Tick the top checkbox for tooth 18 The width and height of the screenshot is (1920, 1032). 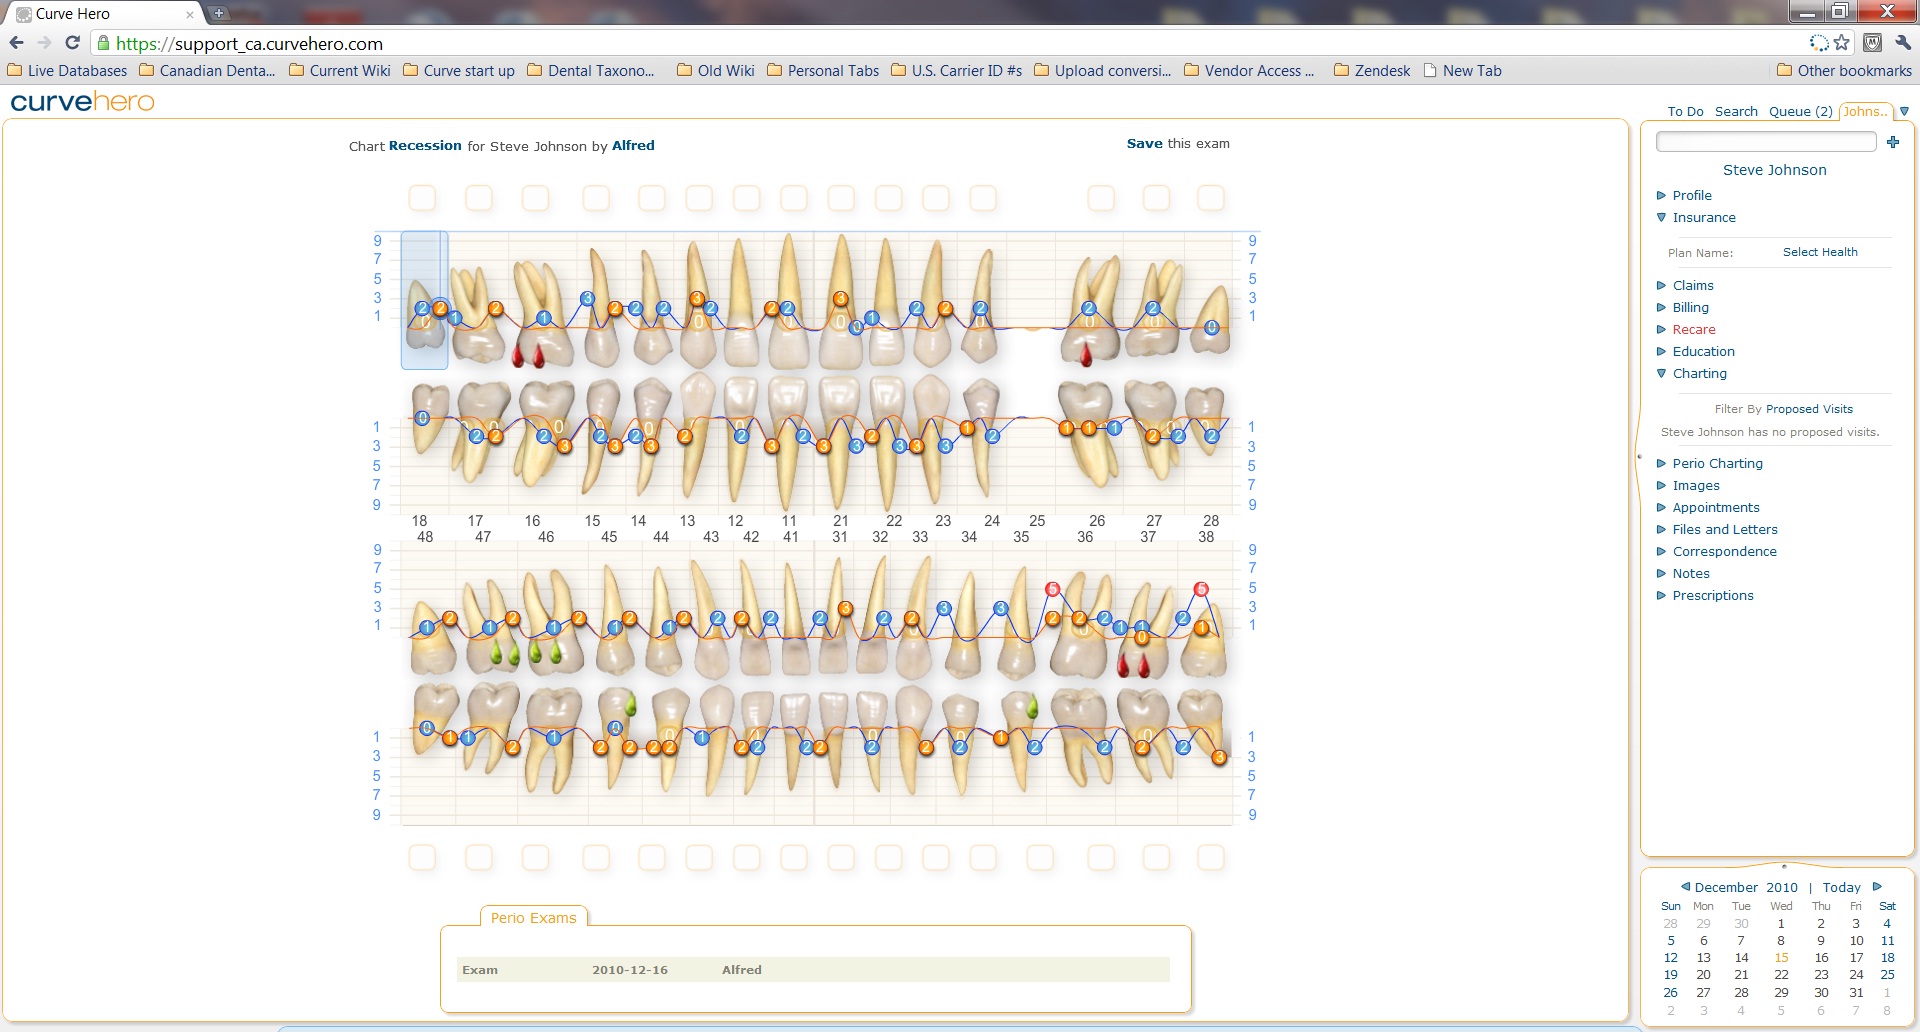coord(422,197)
